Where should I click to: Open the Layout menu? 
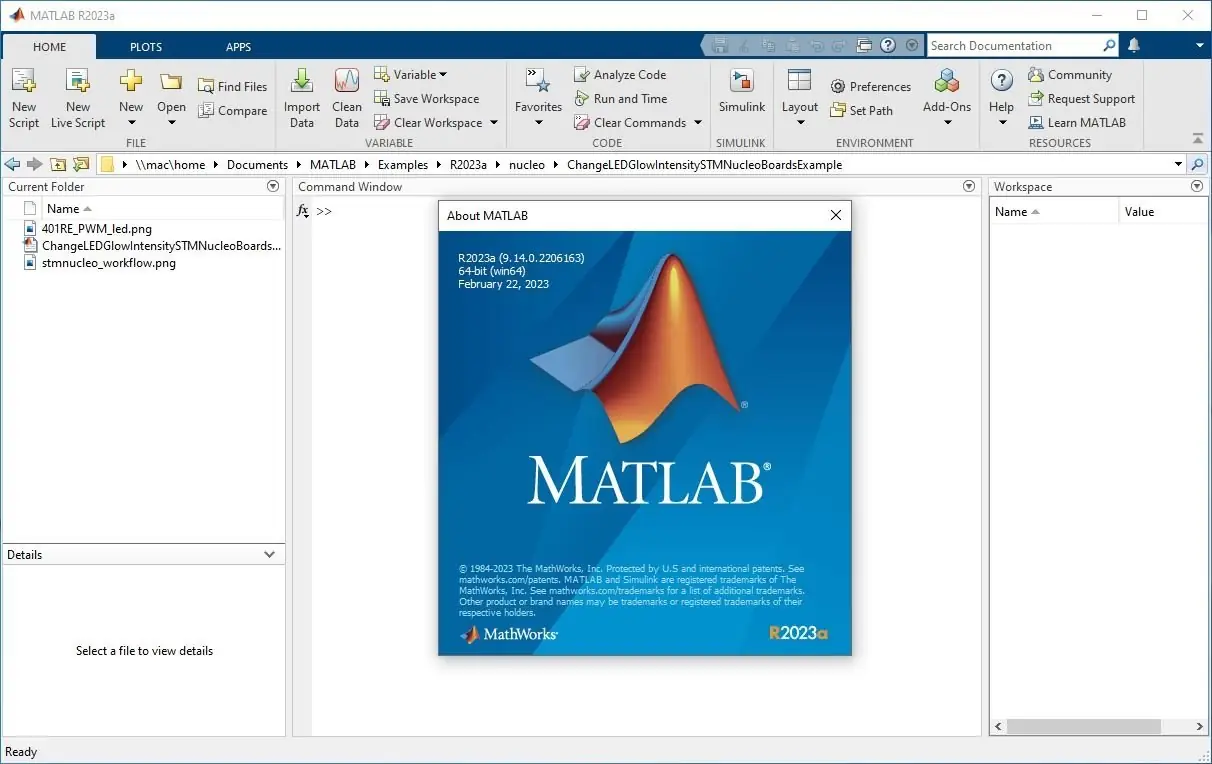[x=800, y=98]
